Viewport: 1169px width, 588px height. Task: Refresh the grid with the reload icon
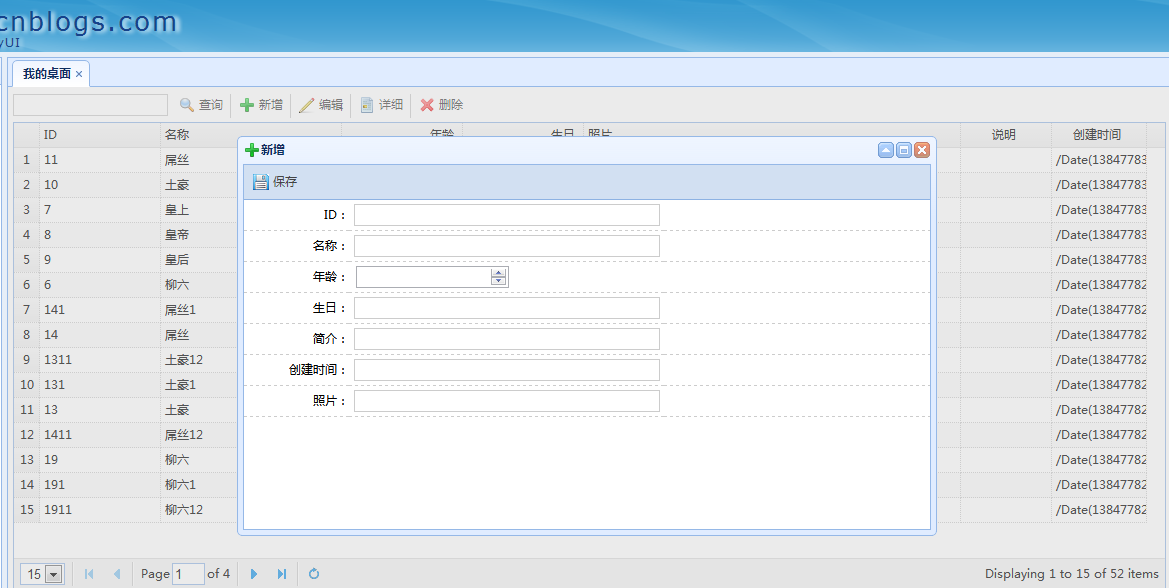(x=313, y=574)
